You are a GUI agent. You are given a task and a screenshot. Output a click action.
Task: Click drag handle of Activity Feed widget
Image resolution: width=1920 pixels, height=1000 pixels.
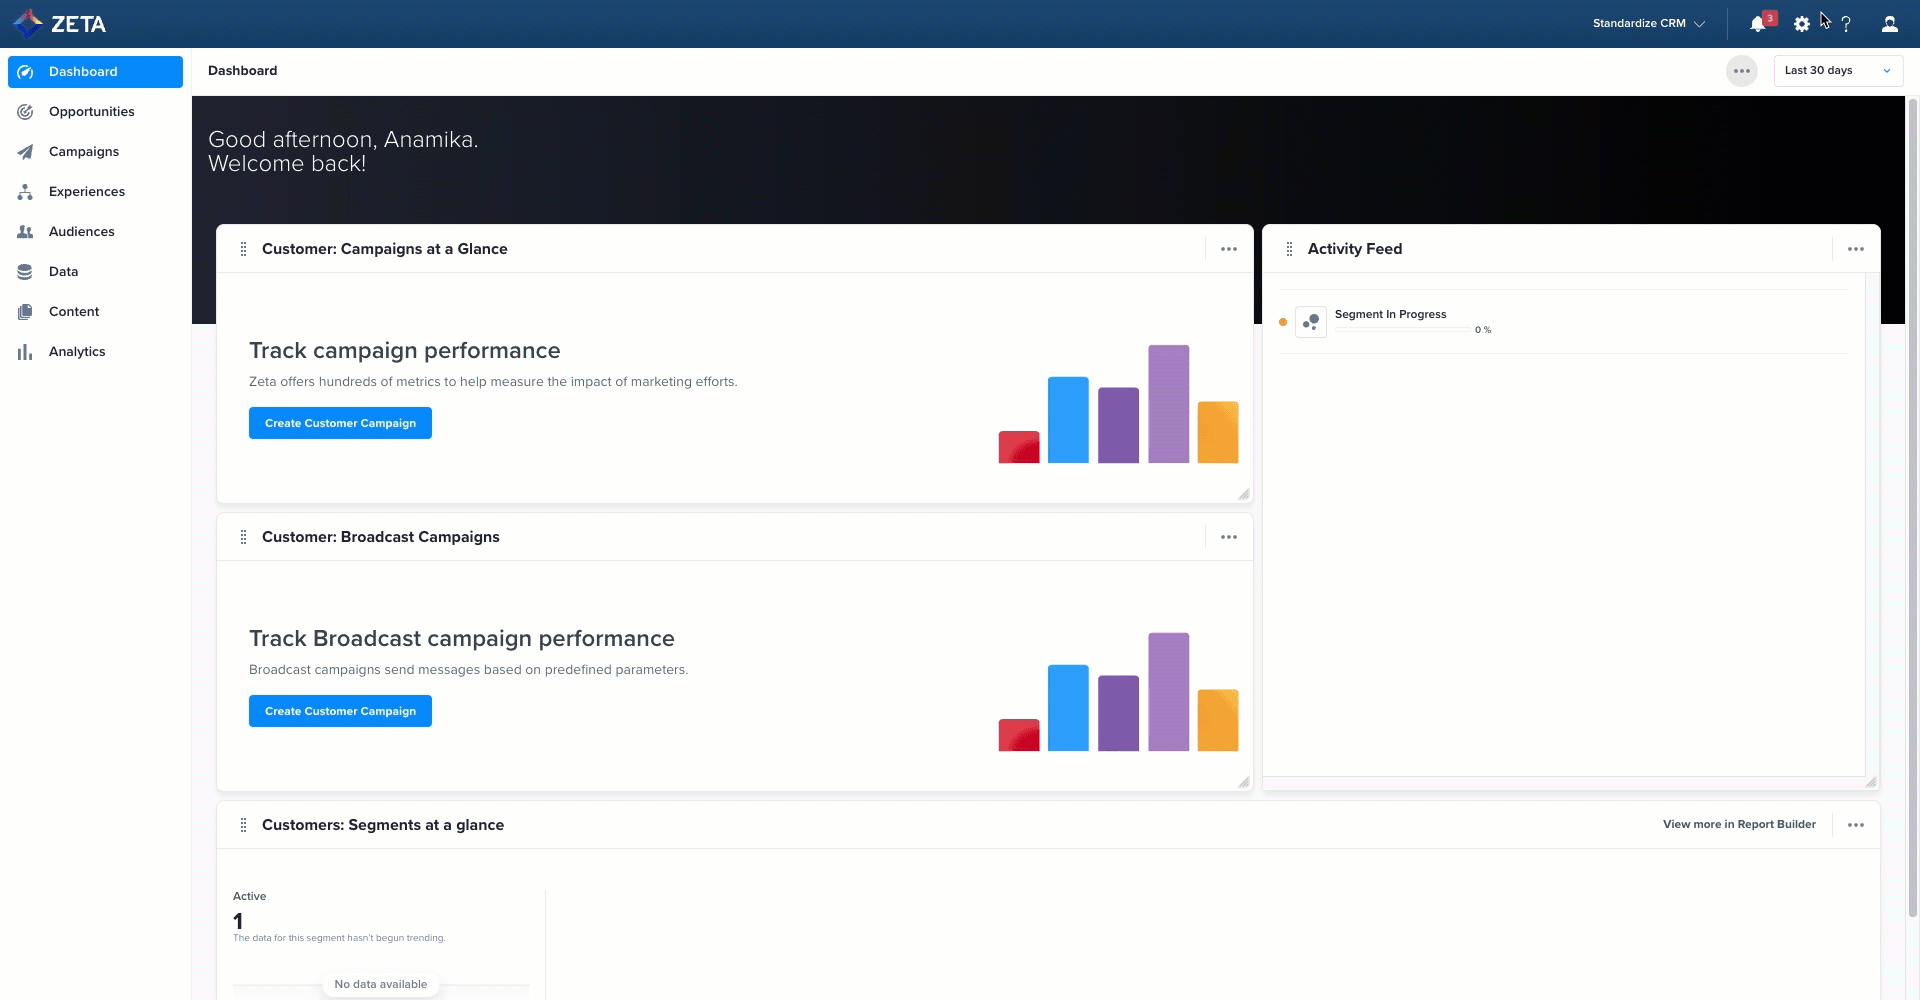pos(1289,249)
